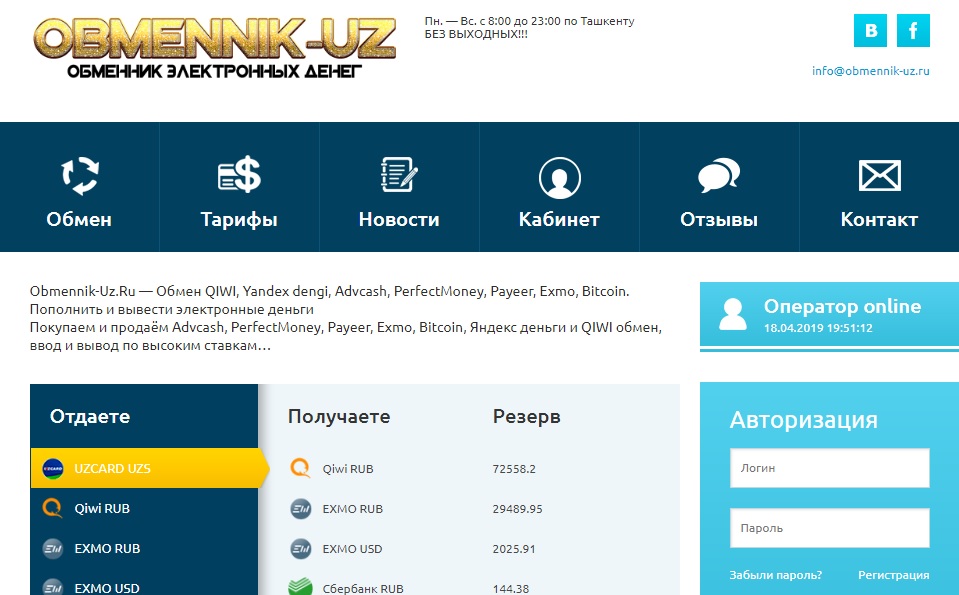Click the Оператор online heading
The width and height of the screenshot is (959, 595).
[x=842, y=306]
